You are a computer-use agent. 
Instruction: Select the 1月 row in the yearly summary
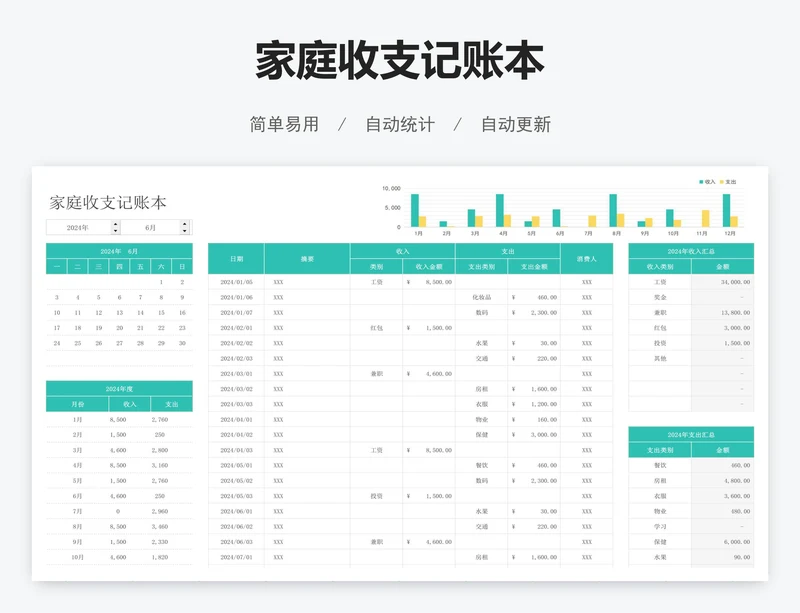[119, 420]
